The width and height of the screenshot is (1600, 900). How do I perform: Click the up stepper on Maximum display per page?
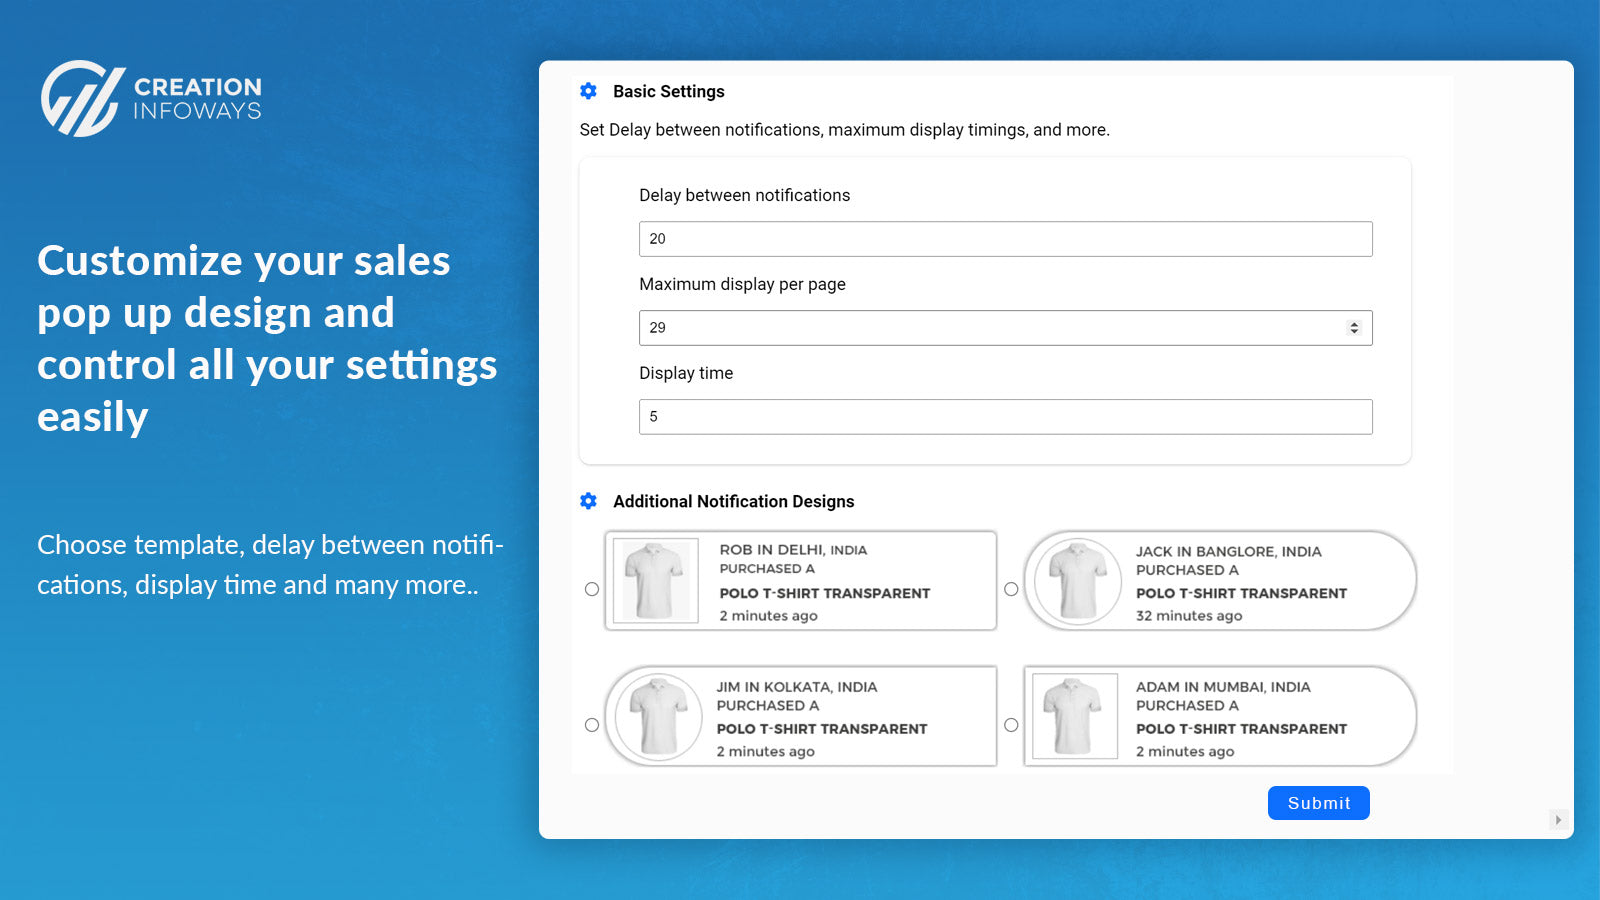1352,322
